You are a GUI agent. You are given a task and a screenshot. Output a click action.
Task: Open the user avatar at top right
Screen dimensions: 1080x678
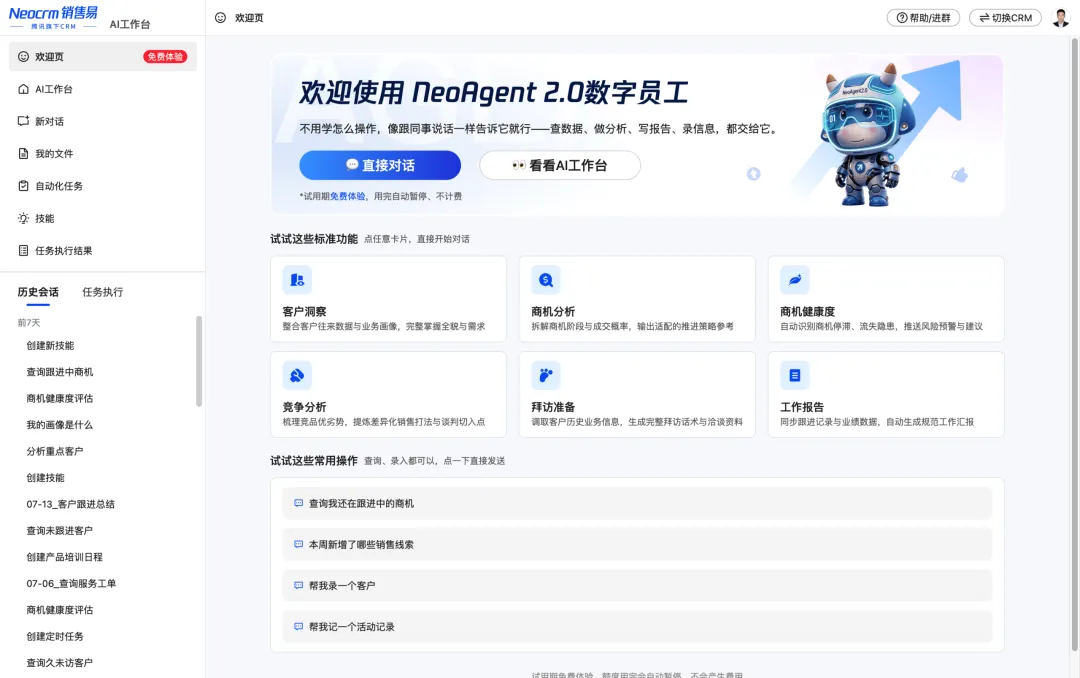pos(1061,18)
